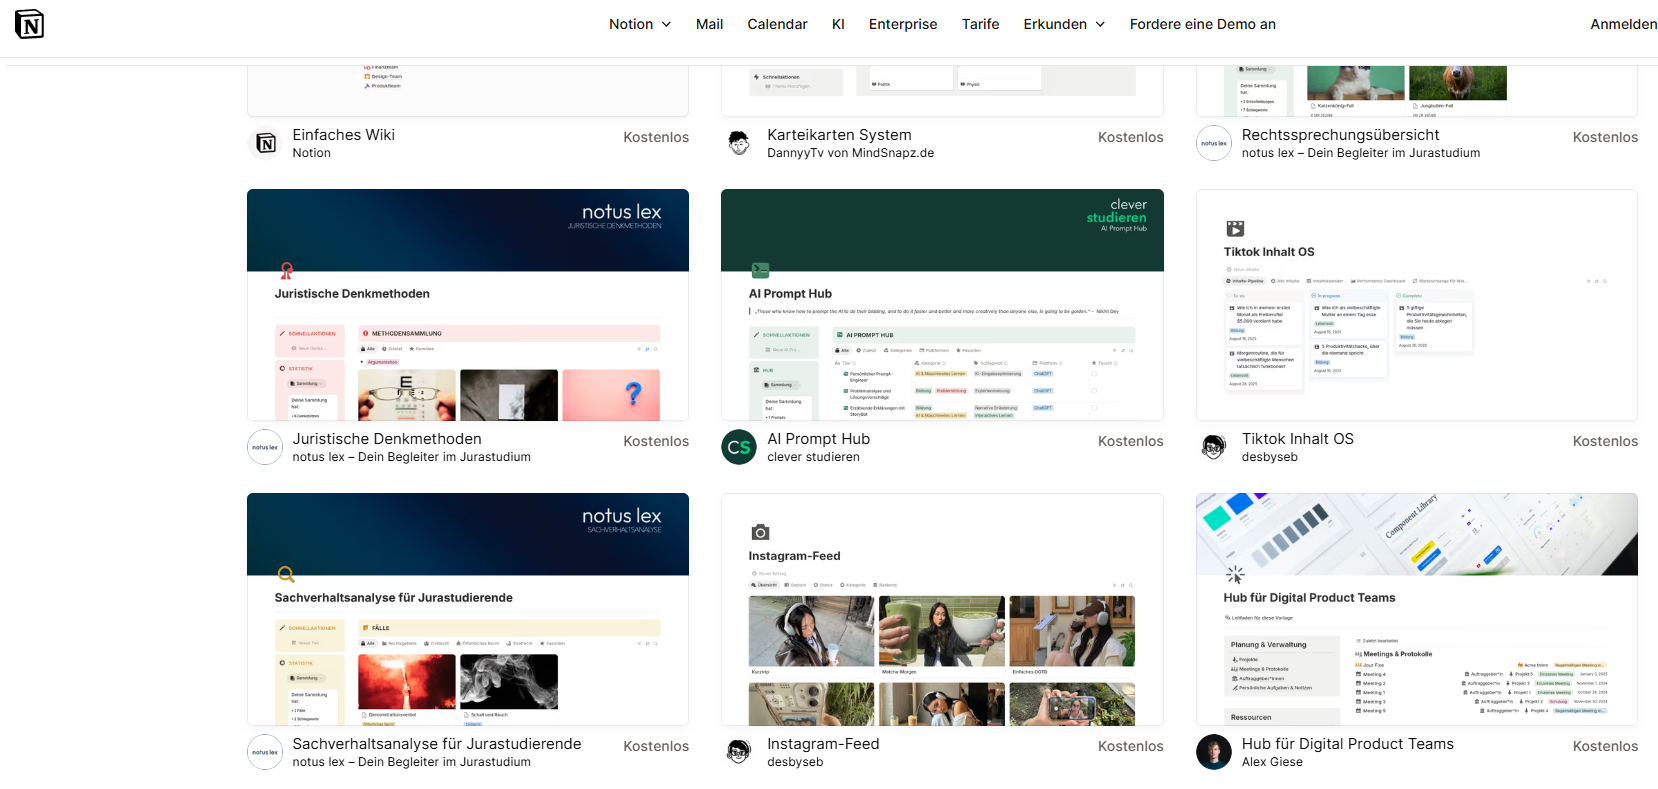The width and height of the screenshot is (1658, 789).
Task: Click desbyseb avatar beside Tiktok Inhalt OS
Action: pyautogui.click(x=1214, y=447)
